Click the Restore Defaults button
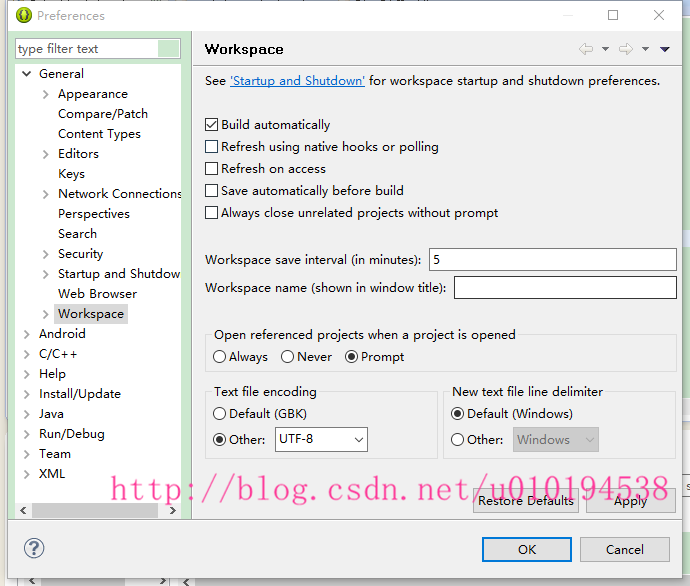 coord(526,501)
